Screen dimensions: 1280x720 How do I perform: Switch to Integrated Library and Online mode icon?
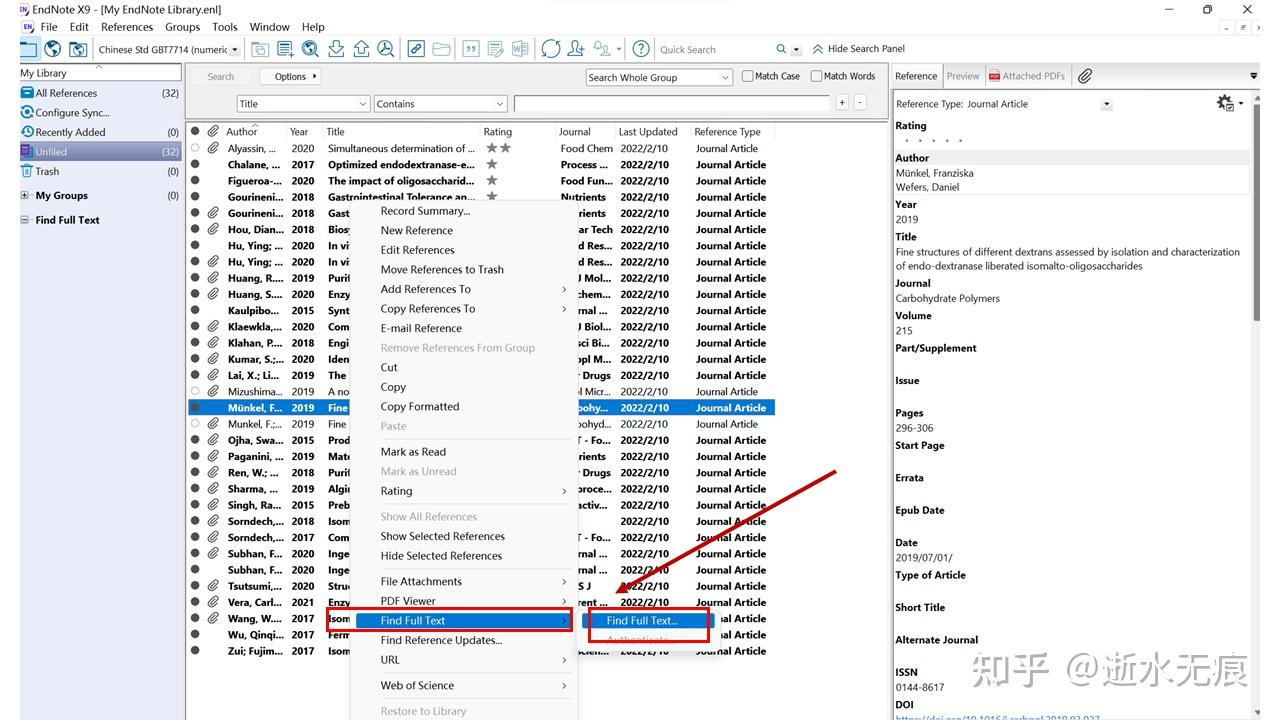[x=78, y=49]
